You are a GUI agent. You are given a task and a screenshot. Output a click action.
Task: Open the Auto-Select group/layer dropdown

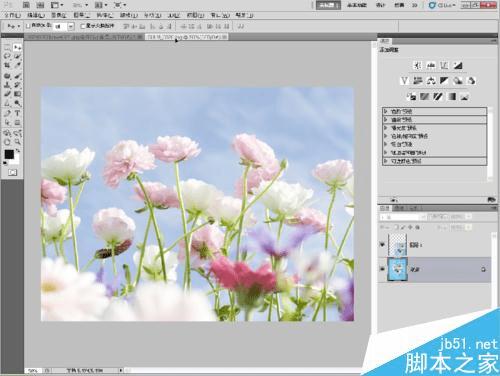[x=64, y=26]
